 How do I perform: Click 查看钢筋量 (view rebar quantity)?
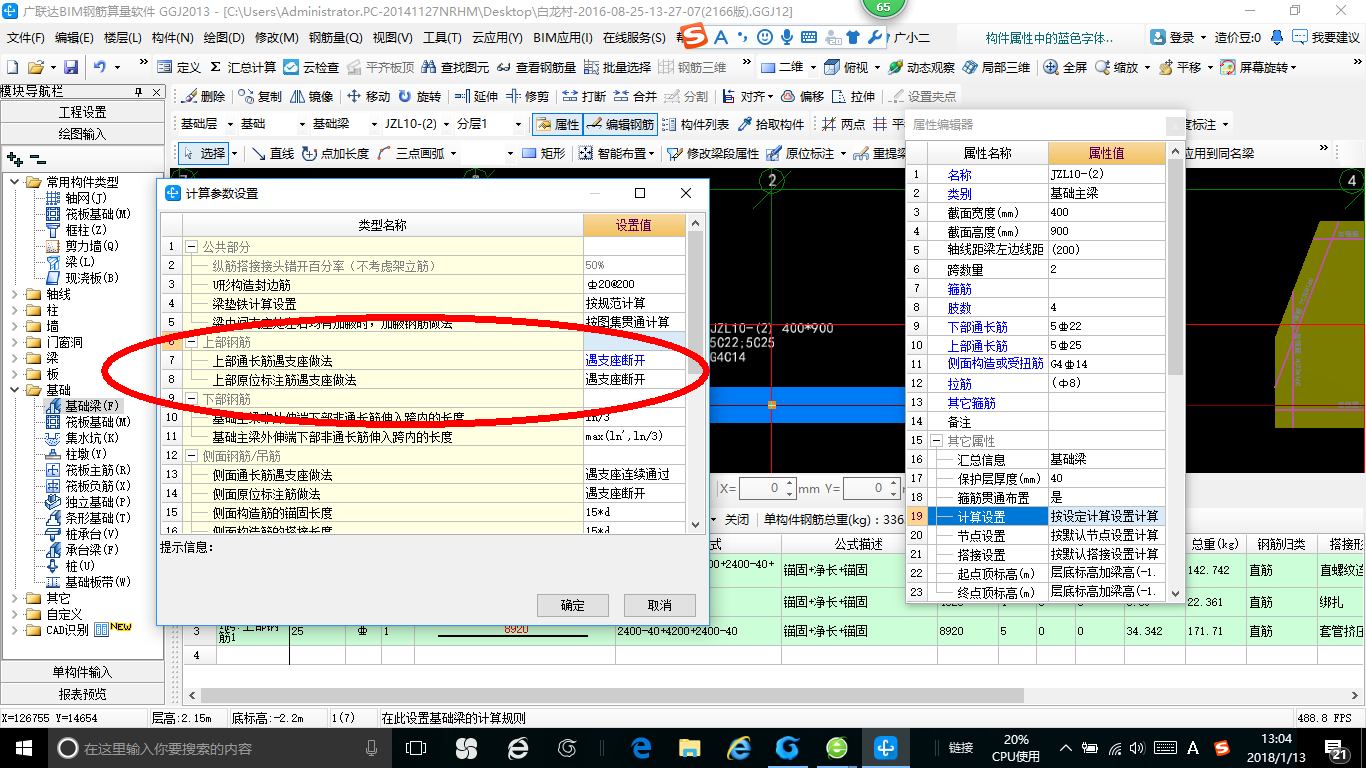[535, 67]
